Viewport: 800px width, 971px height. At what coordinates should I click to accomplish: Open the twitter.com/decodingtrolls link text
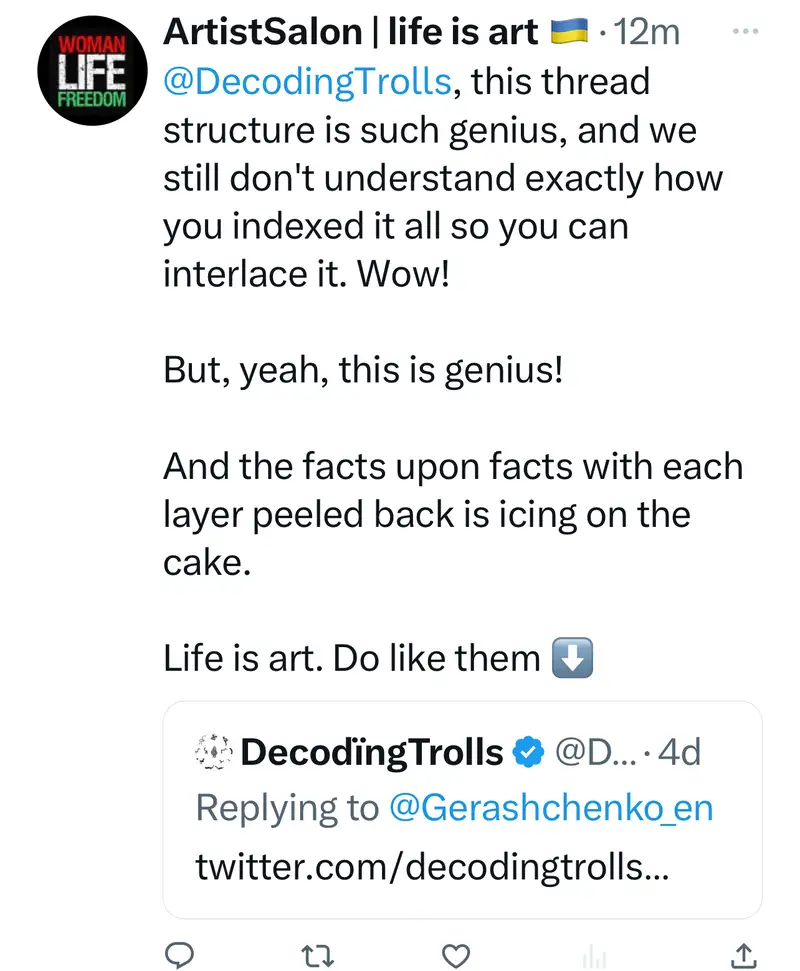[x=430, y=866]
